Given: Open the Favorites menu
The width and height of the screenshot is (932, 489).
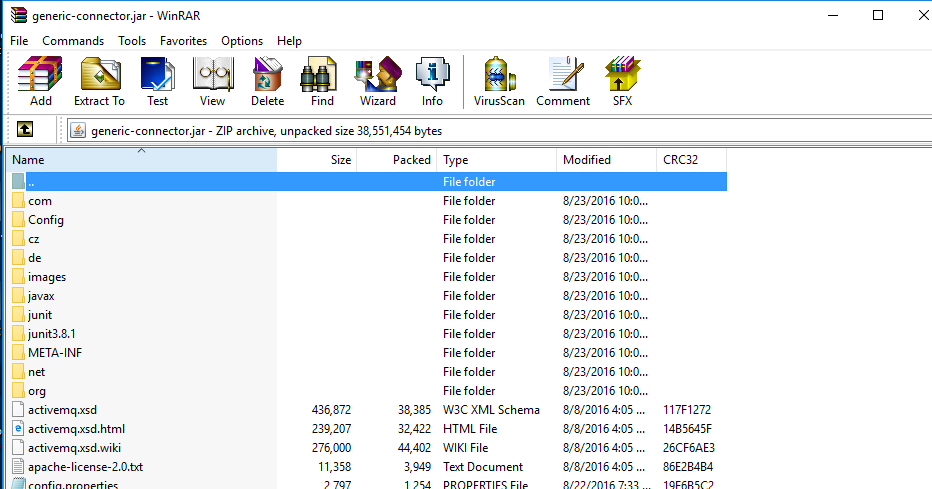Looking at the screenshot, I should 183,41.
